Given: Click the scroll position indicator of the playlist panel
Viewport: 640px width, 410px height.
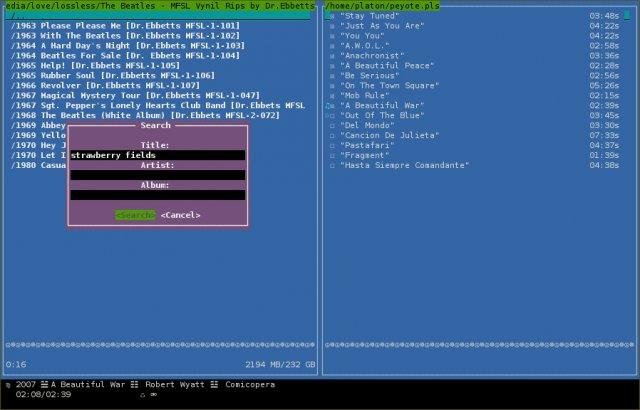Looking at the screenshot, I should (x=627, y=16).
